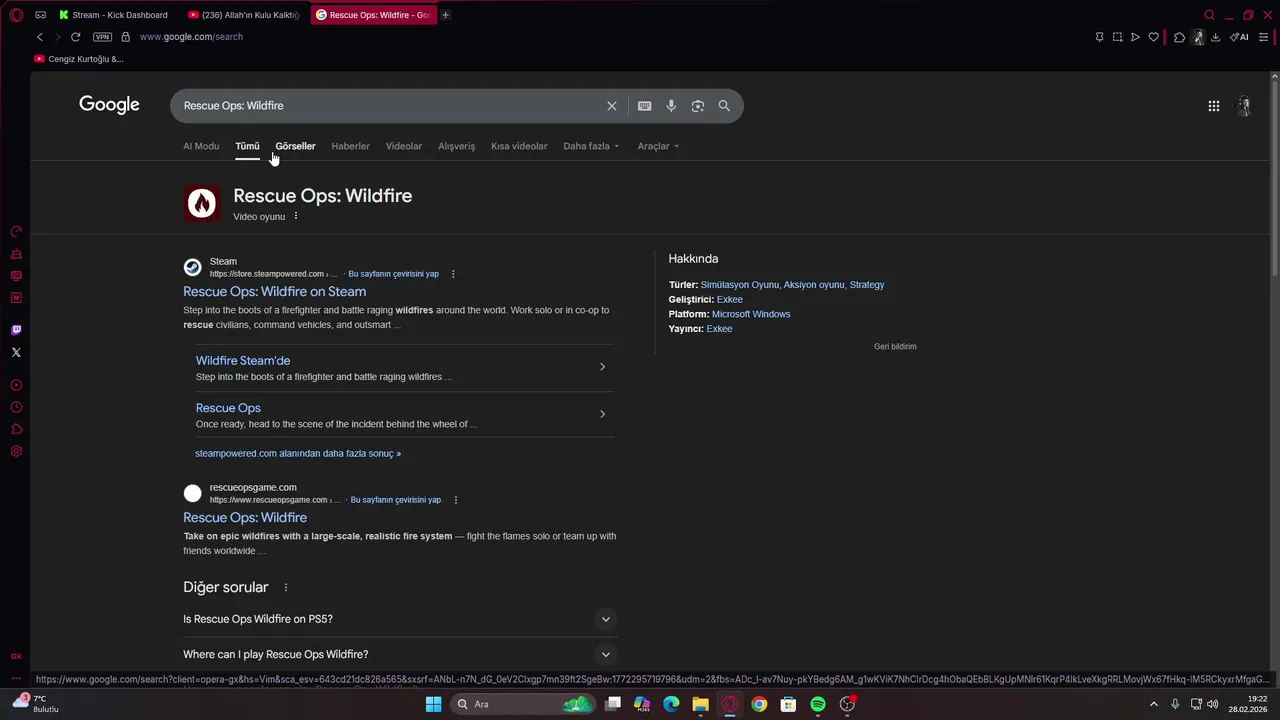The height and width of the screenshot is (720, 1280).
Task: Open the pinboard pin icon in toolbar
Action: coord(1099,37)
